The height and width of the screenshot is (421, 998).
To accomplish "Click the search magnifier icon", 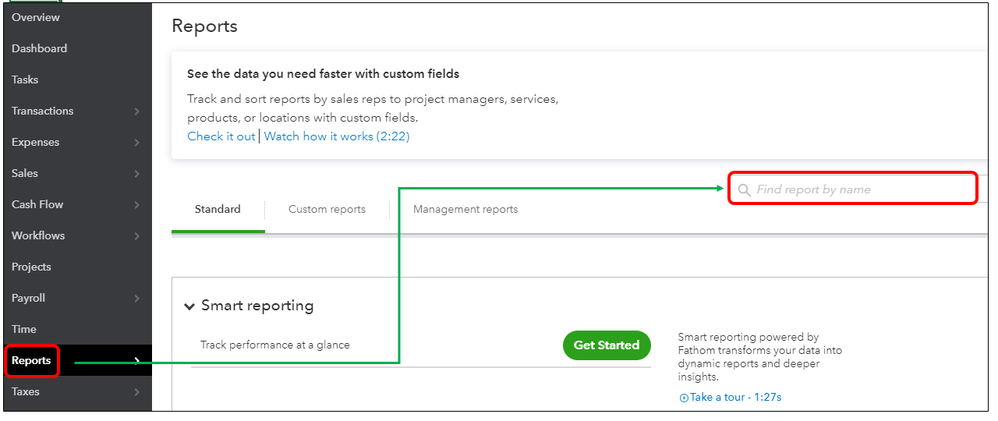I will 744,190.
